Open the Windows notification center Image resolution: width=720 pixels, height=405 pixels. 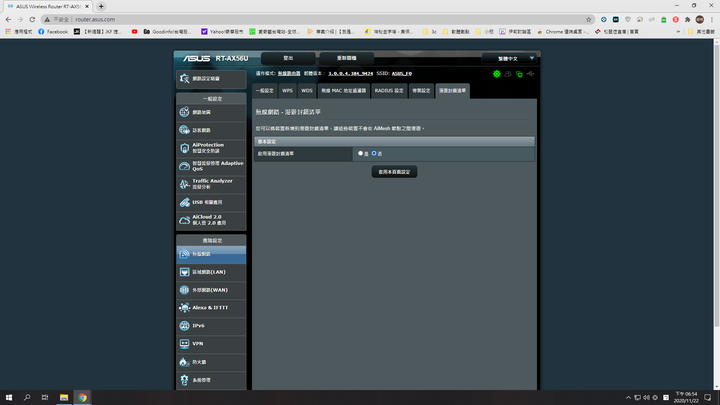708,398
